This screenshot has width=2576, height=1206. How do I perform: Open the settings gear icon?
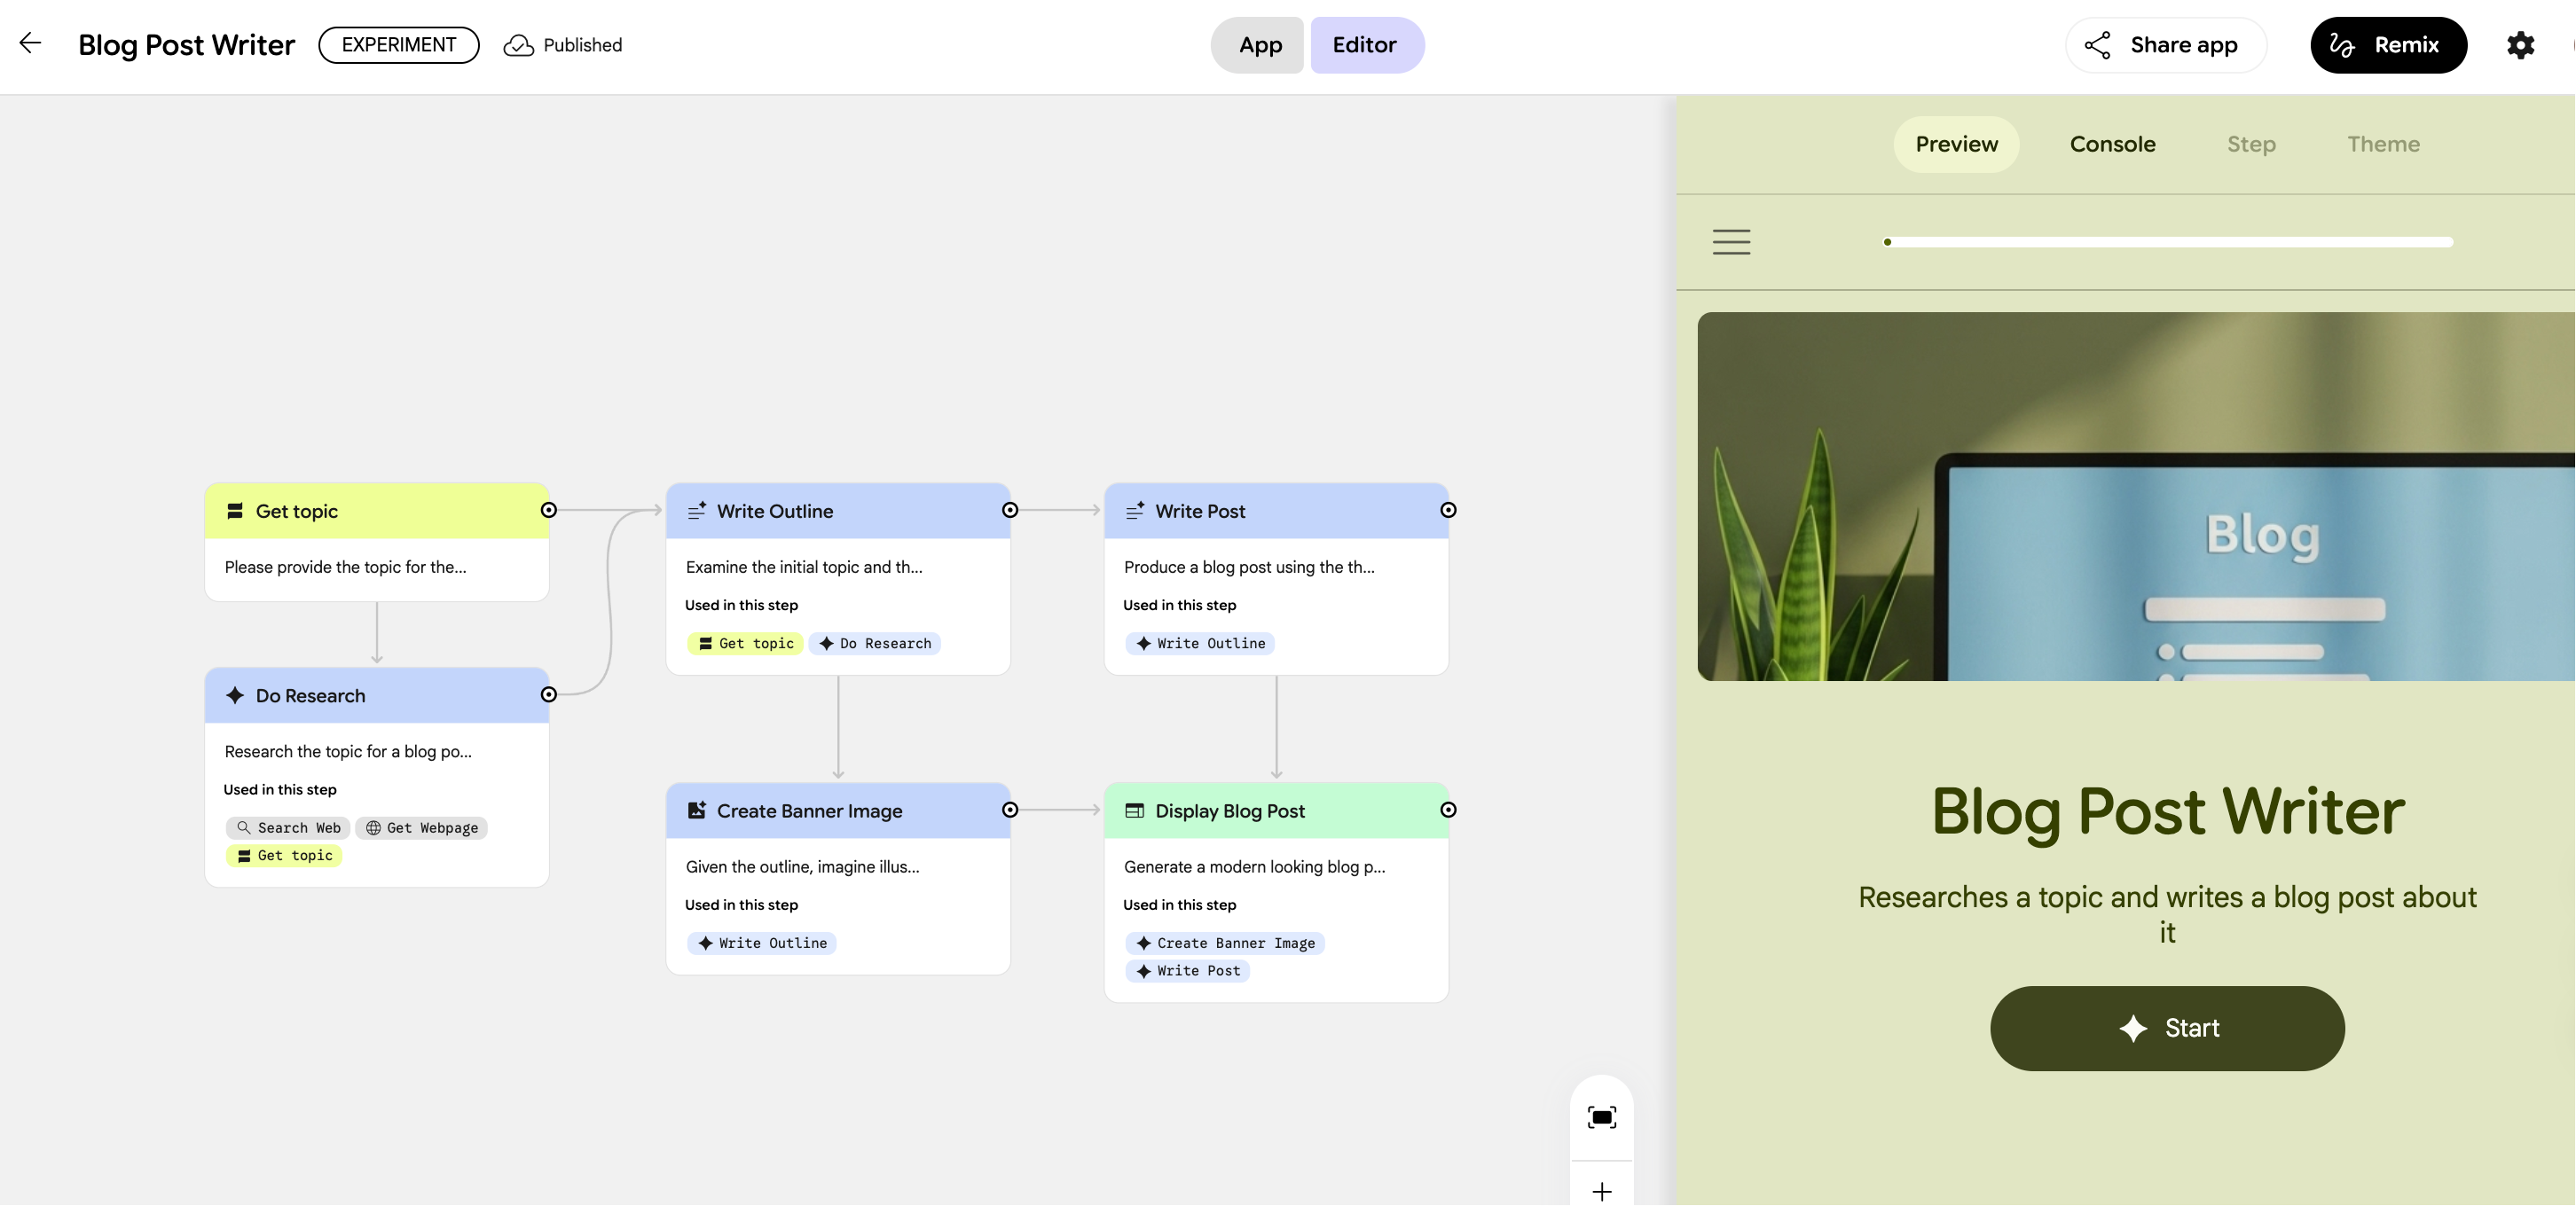tap(2520, 45)
